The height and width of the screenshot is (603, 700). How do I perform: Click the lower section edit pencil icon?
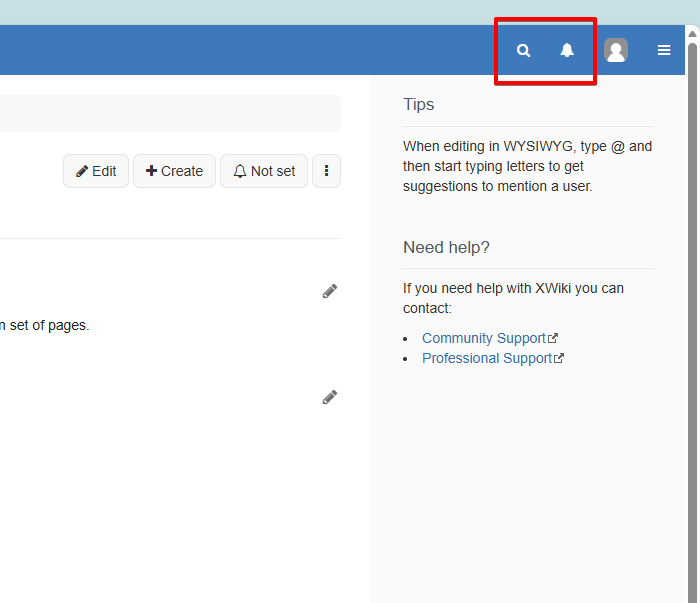tap(330, 397)
